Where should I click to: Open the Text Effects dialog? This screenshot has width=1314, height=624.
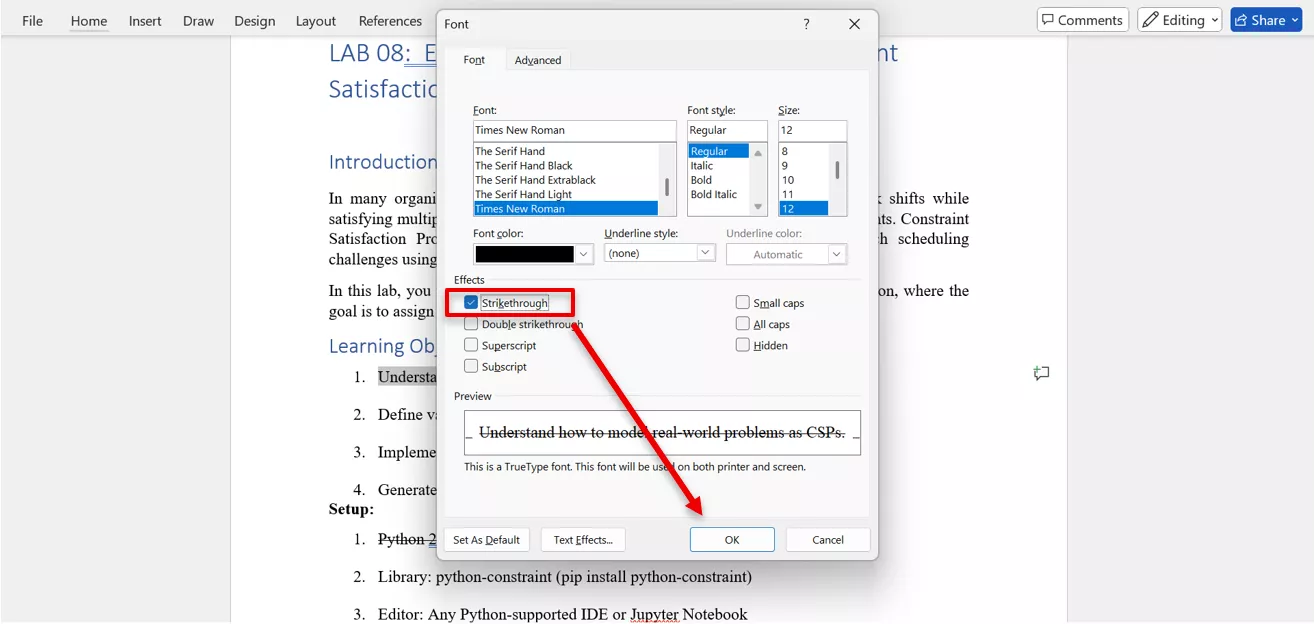click(x=583, y=539)
